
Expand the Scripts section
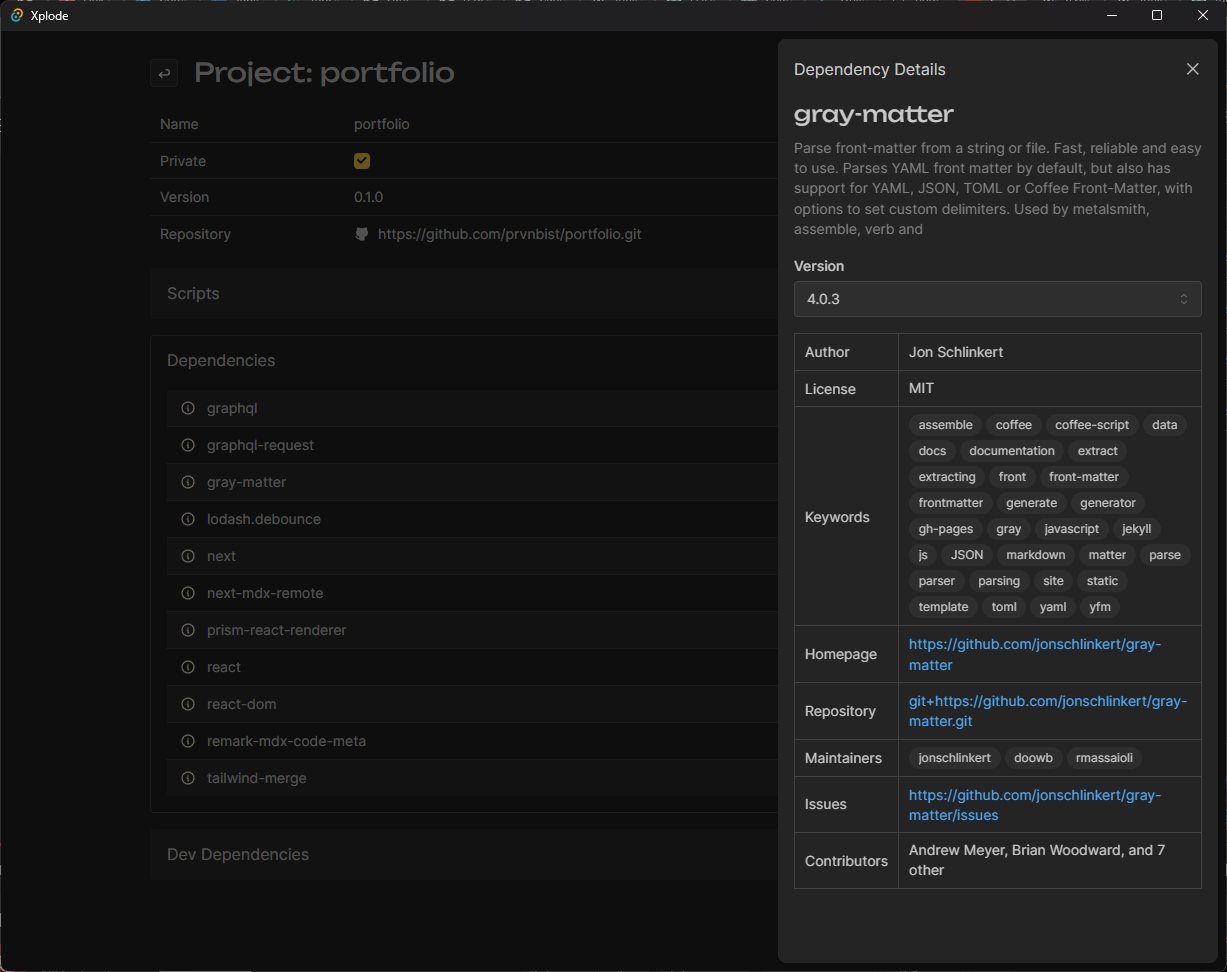coord(193,294)
